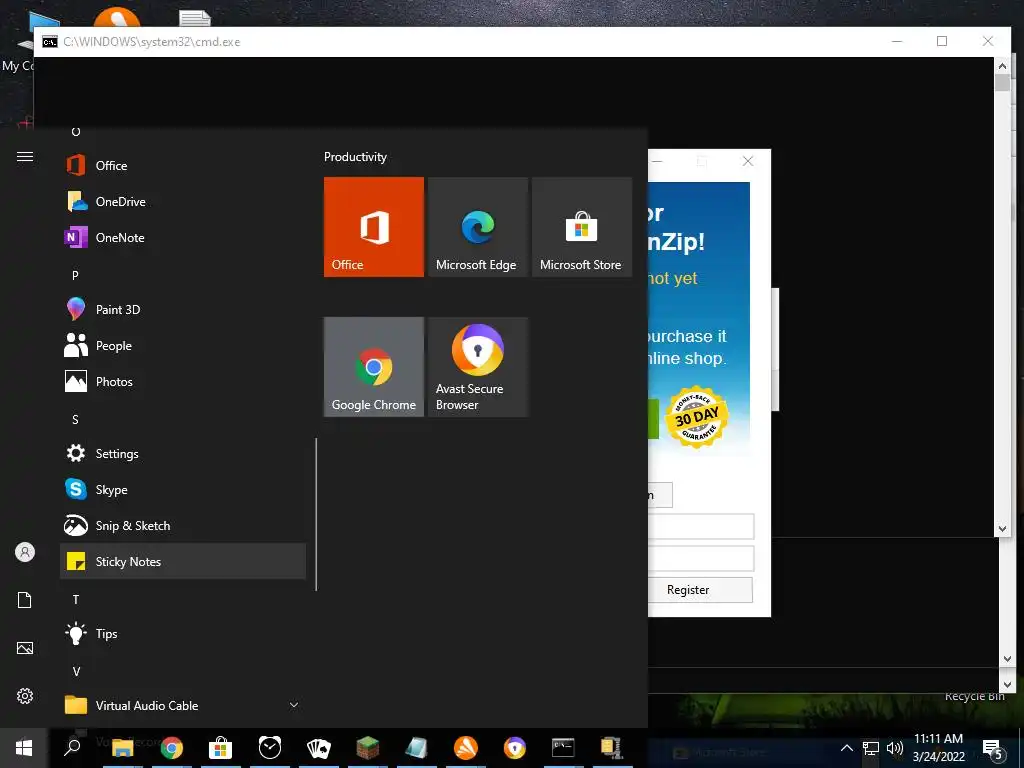The image size is (1024, 768).
Task: Open Settings from the app list
Action: (x=183, y=453)
